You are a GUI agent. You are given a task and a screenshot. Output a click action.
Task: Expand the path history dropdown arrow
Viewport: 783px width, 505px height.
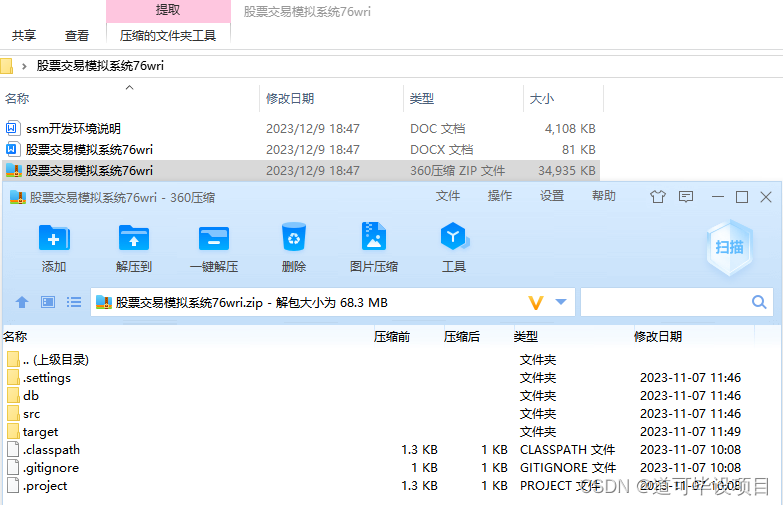tap(561, 302)
